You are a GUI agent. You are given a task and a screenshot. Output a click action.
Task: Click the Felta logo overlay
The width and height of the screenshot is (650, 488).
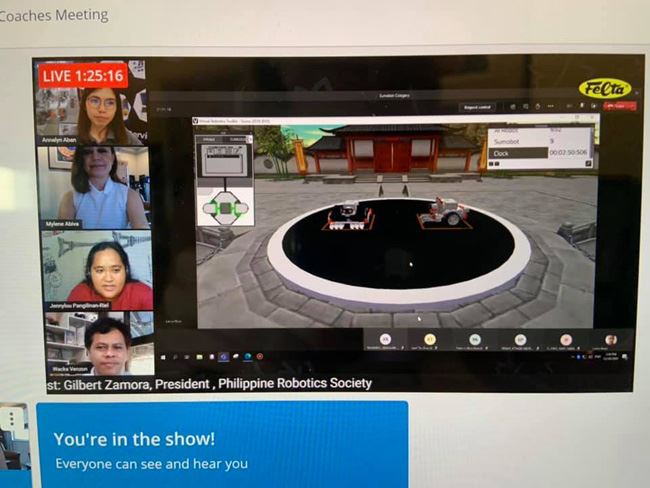[x=605, y=88]
